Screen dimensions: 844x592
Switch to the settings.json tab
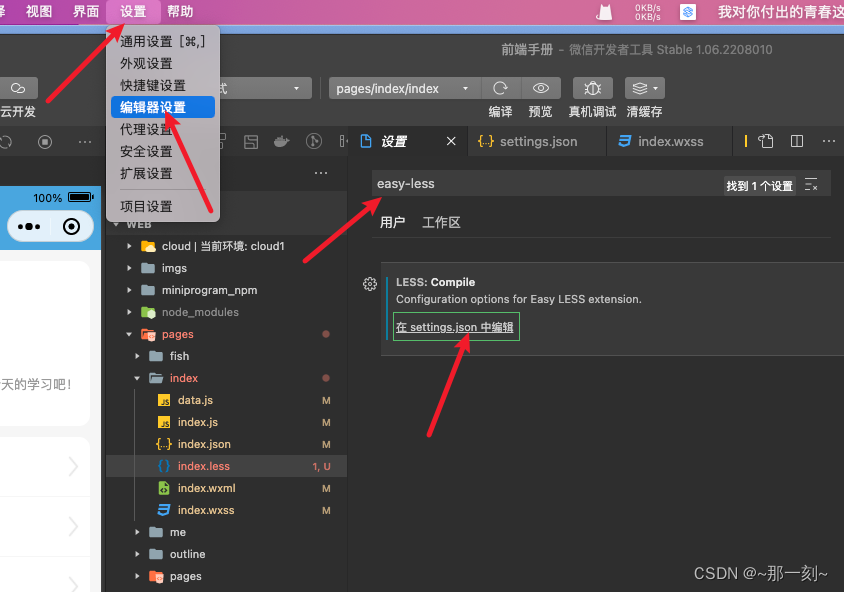click(x=537, y=141)
